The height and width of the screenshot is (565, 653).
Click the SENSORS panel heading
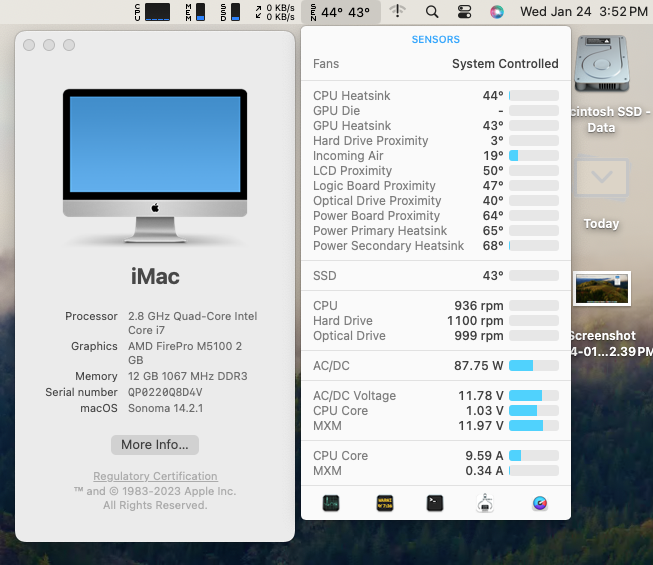(436, 40)
